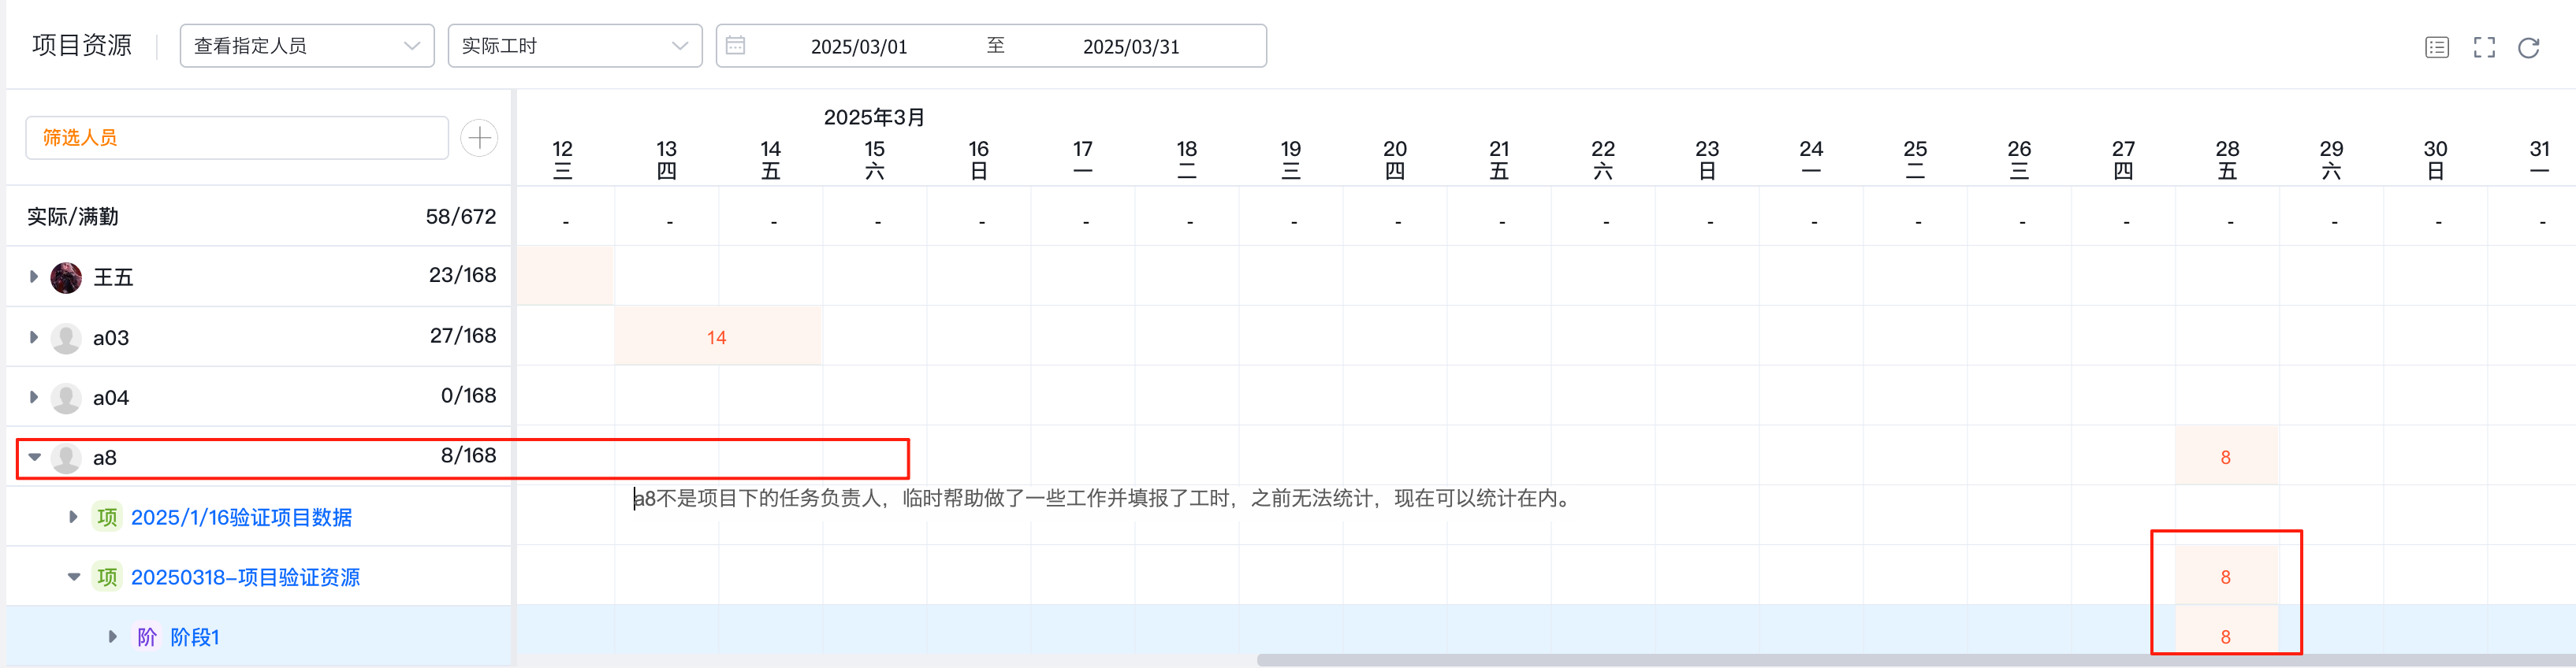Click the 58/672 total value
This screenshot has width=2576, height=668.
point(460,217)
